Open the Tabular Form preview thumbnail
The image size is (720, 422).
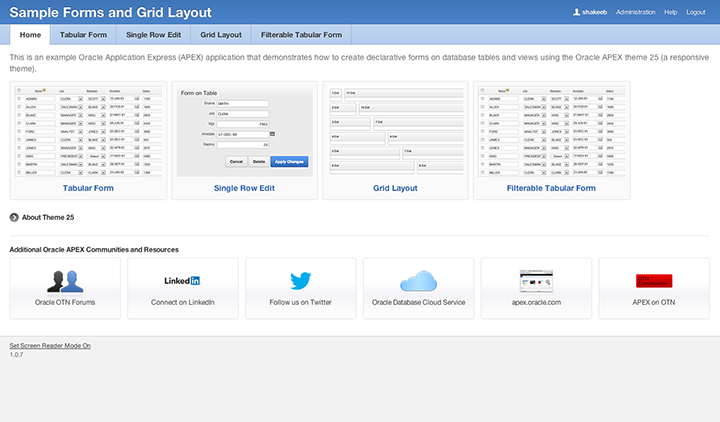(85, 132)
